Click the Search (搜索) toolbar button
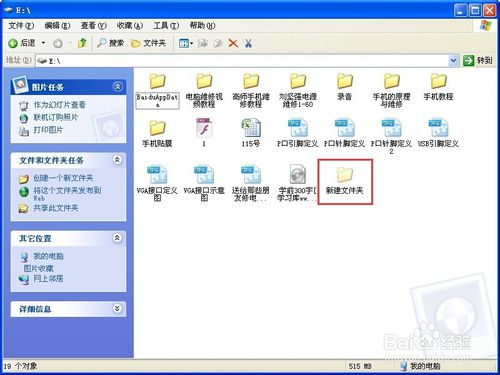Viewport: 500px width, 375px height. 110,43
